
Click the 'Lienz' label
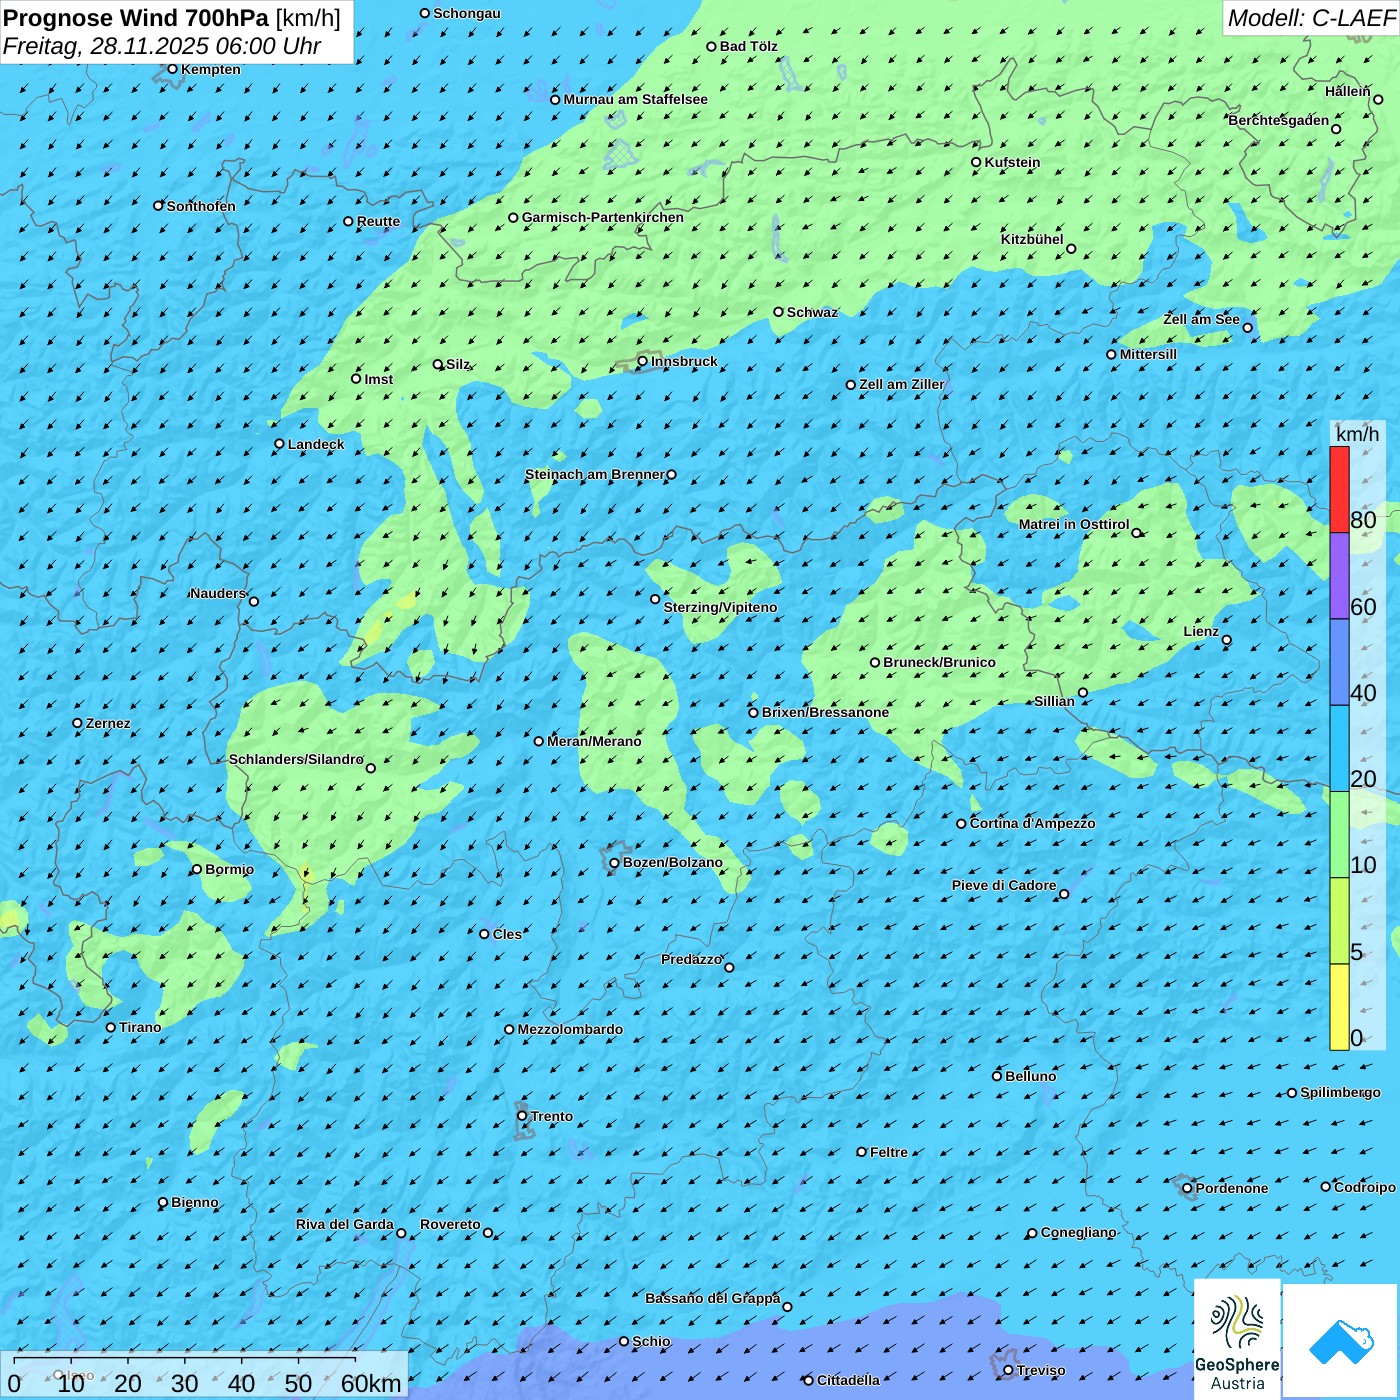coord(1201,631)
